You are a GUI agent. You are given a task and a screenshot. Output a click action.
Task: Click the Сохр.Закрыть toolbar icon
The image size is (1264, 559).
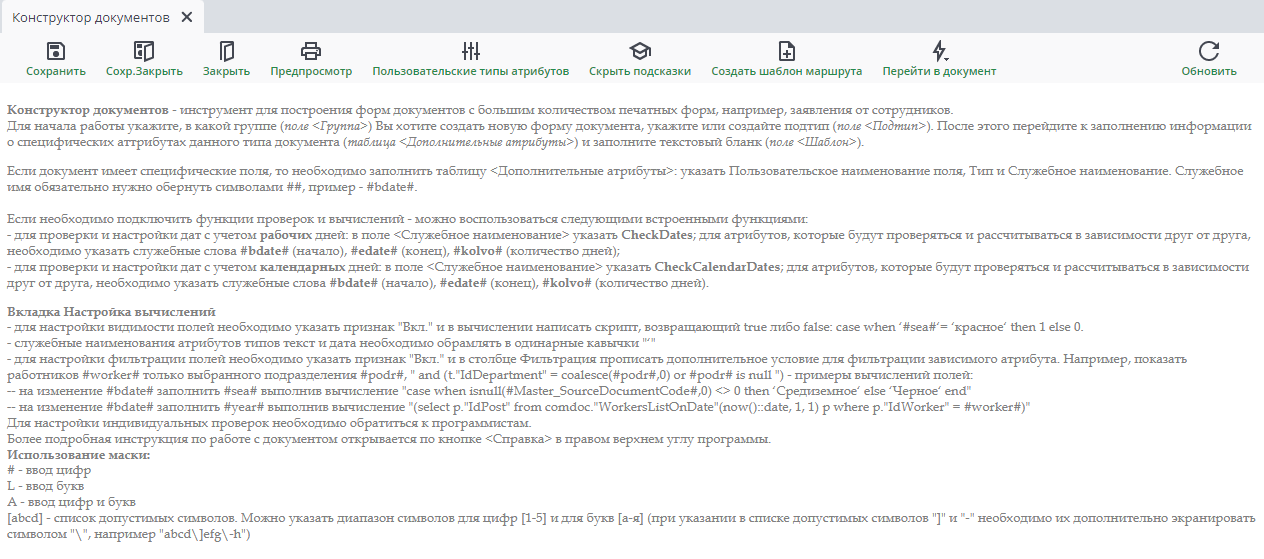(x=144, y=51)
